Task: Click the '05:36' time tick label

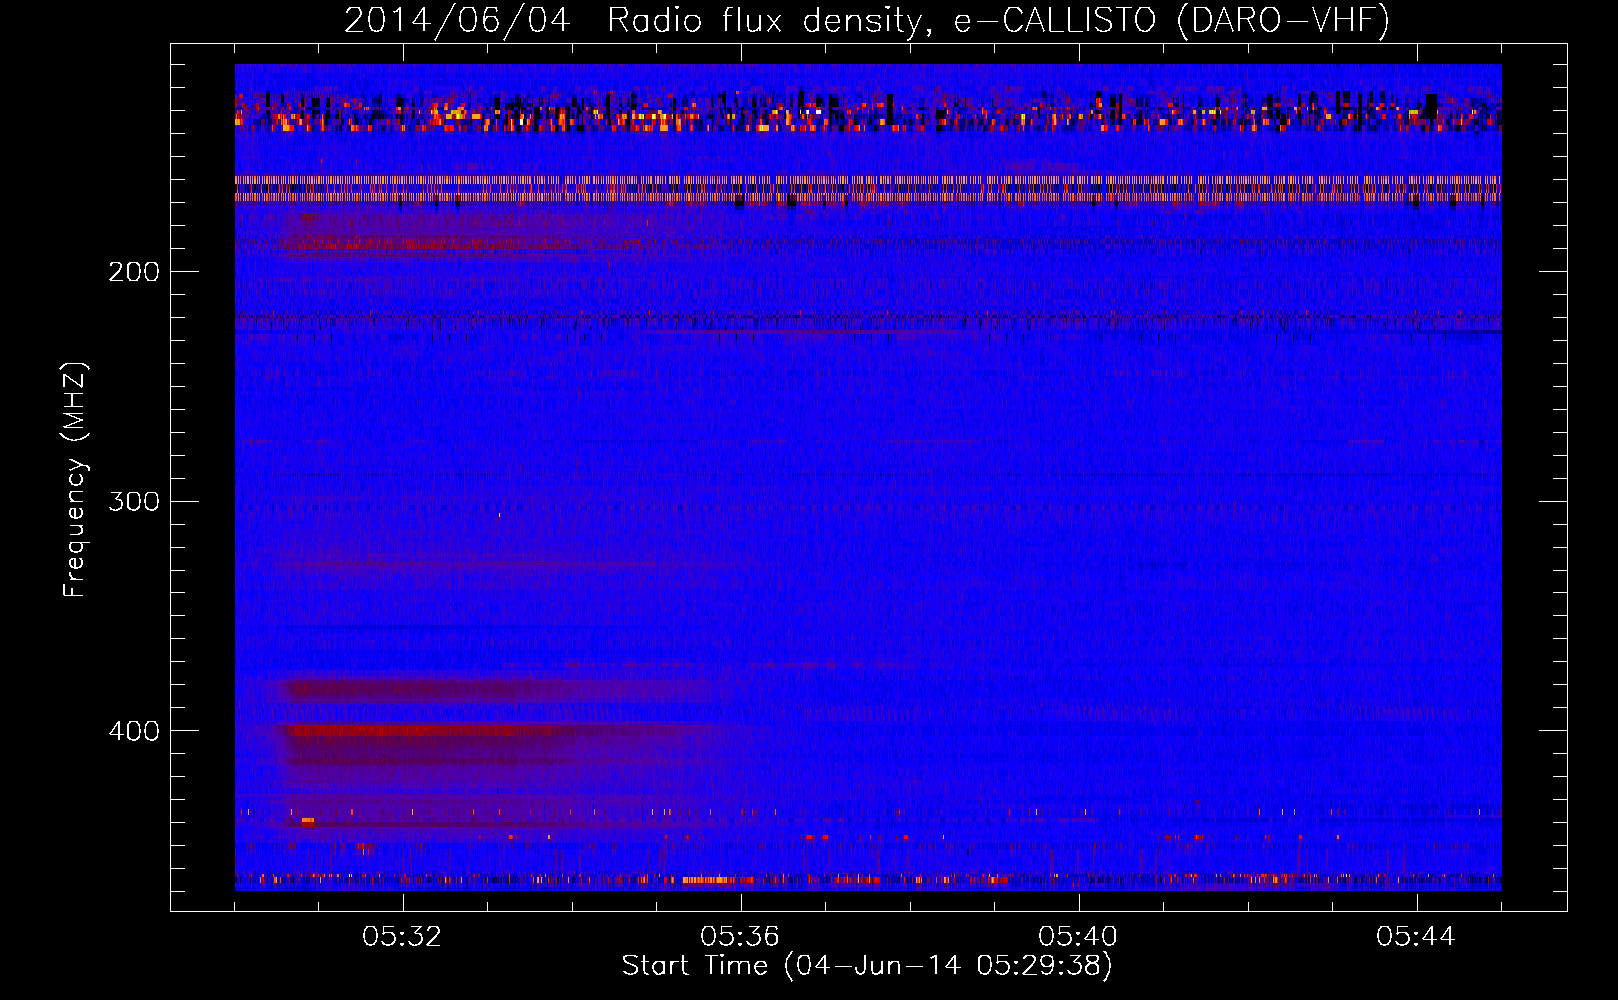Action: coord(740,937)
